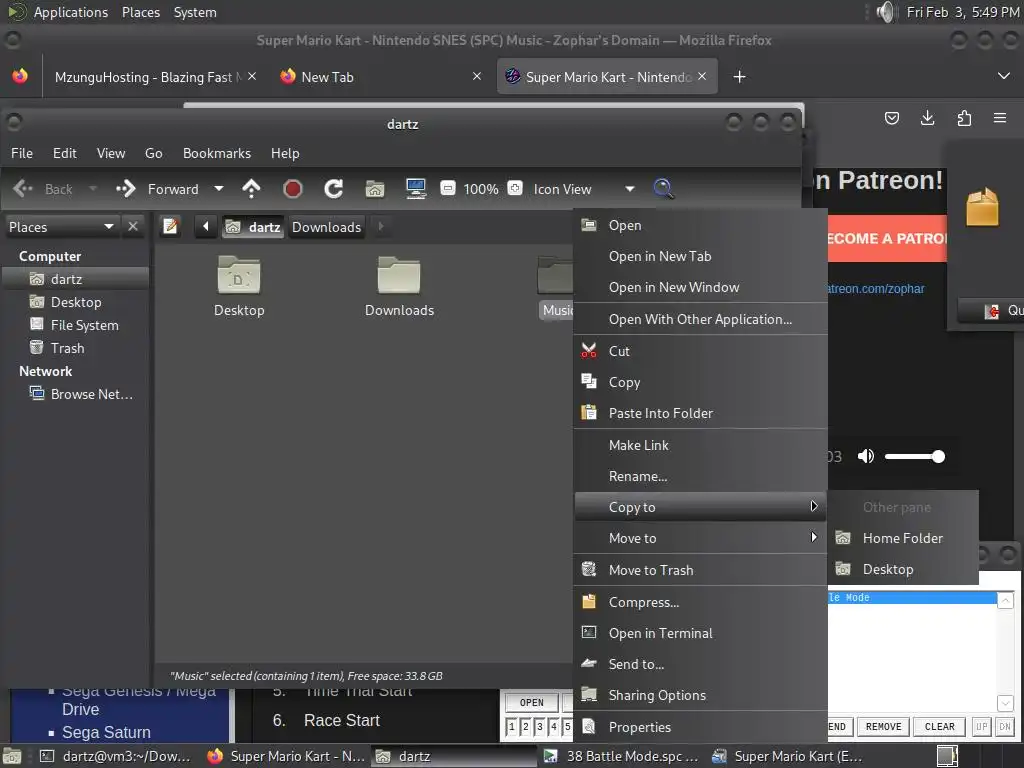Image resolution: width=1024 pixels, height=768 pixels.
Task: Click the path bar left scroll arrow
Action: pyautogui.click(x=206, y=227)
